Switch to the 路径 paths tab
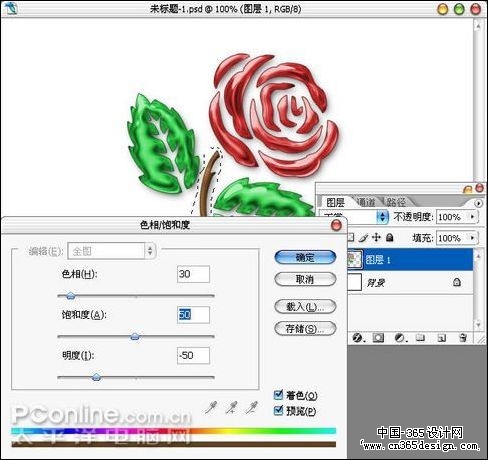 click(396, 202)
